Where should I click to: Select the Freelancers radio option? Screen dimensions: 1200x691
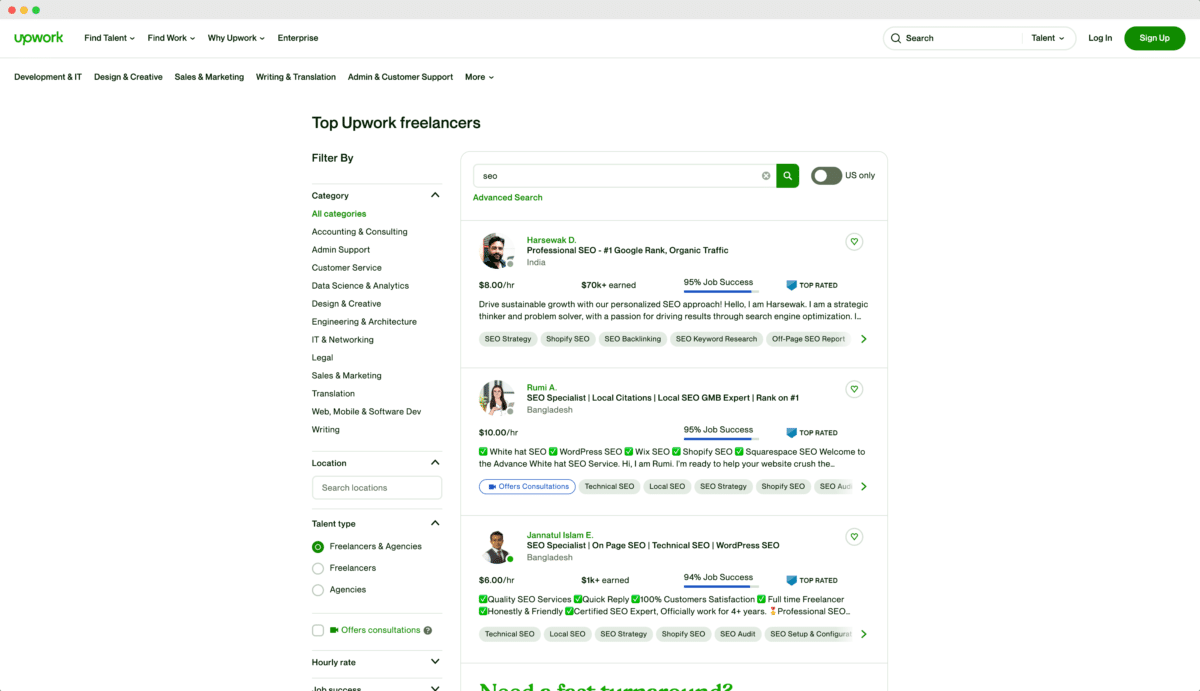click(318, 568)
